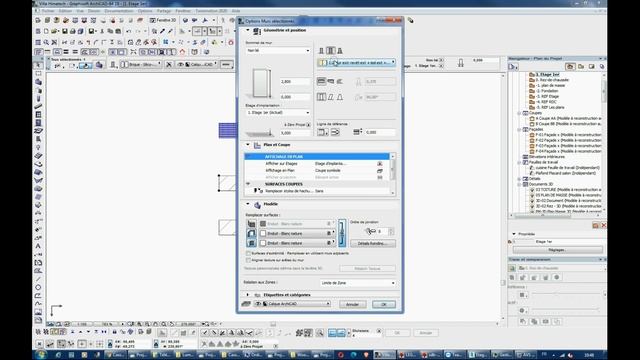
Task: Open the composite structure selection dropdown
Action: (x=356, y=63)
